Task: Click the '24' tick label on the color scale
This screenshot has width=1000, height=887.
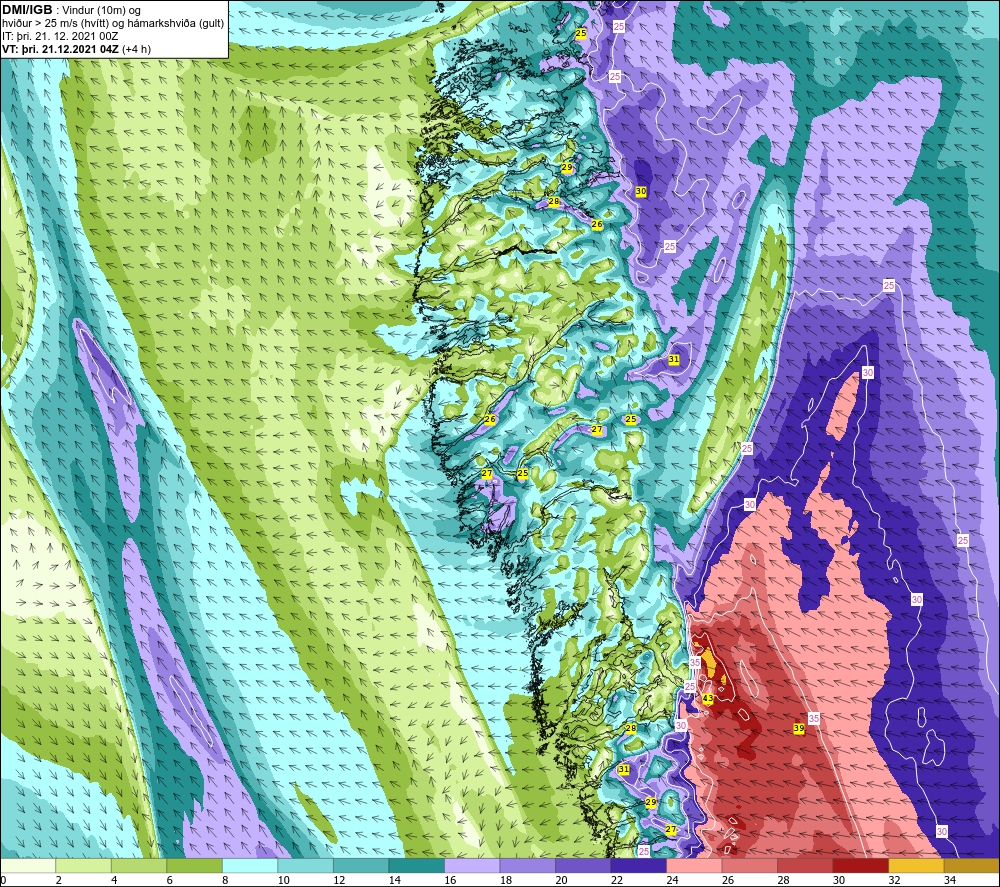Action: coord(672,881)
